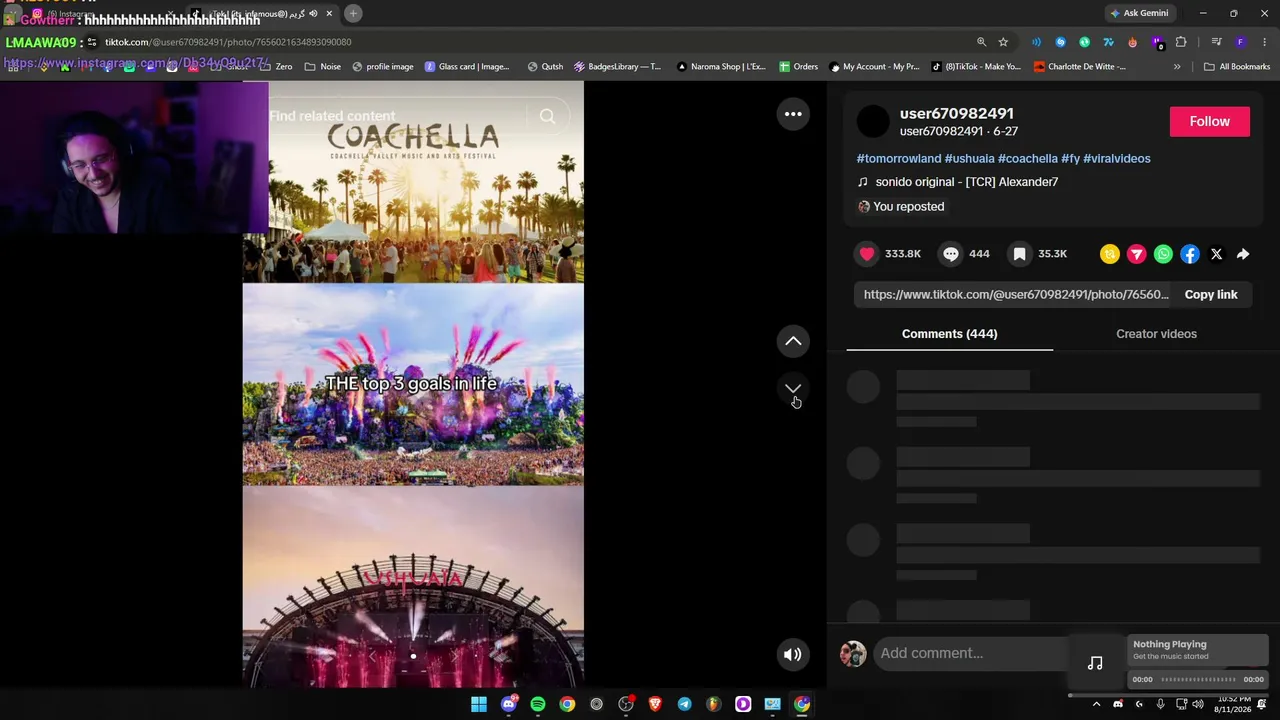
Task: Open the user670982491 profile name
Action: pyautogui.click(x=957, y=113)
